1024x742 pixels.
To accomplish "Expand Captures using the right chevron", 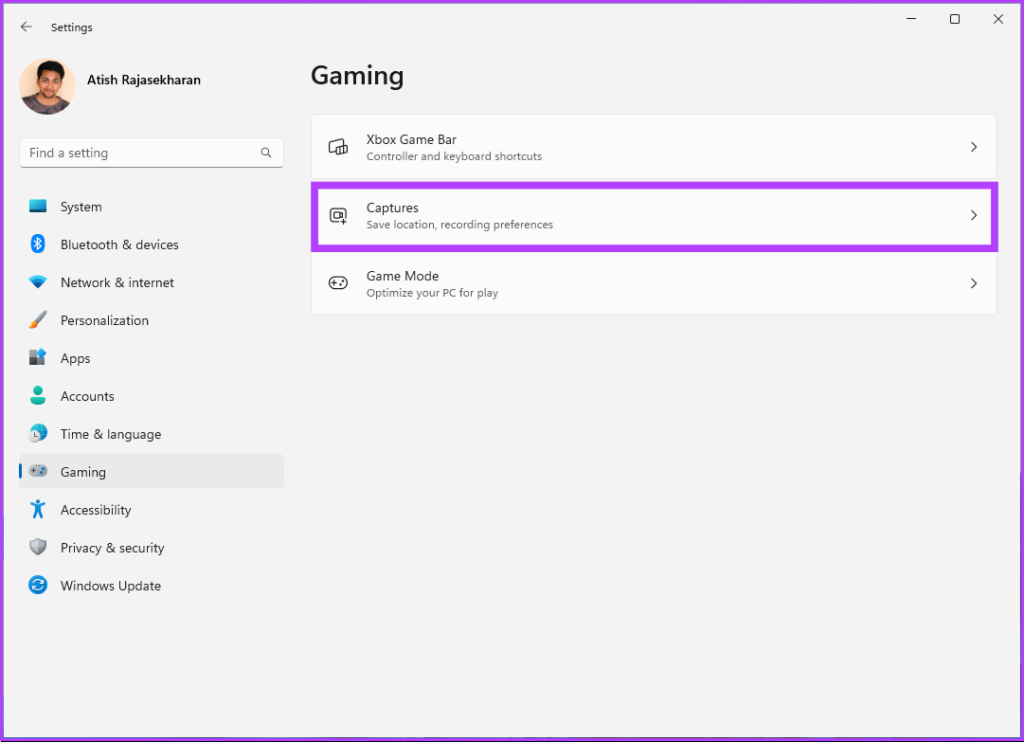I will click(973, 216).
